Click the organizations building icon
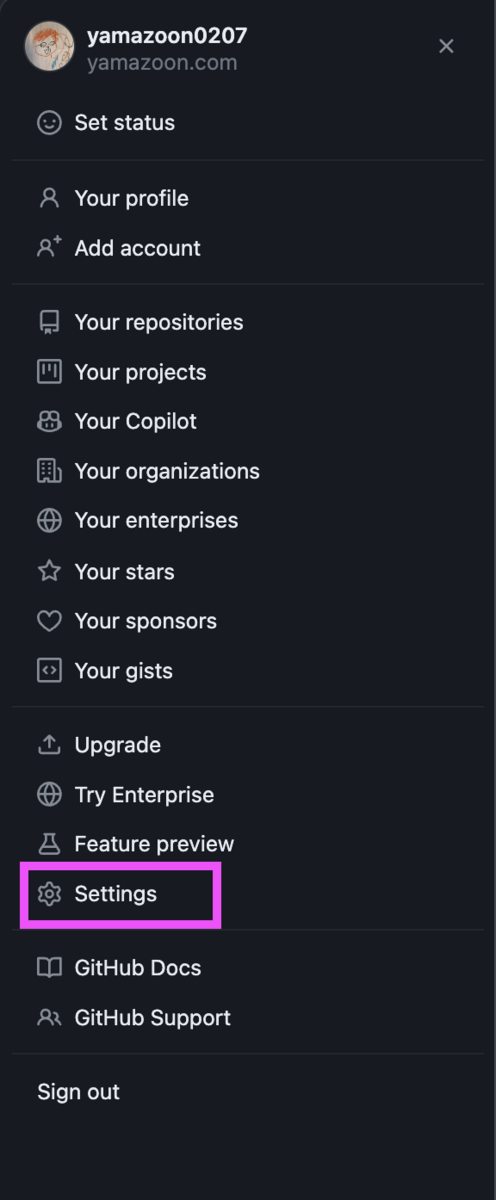 pyautogui.click(x=49, y=471)
